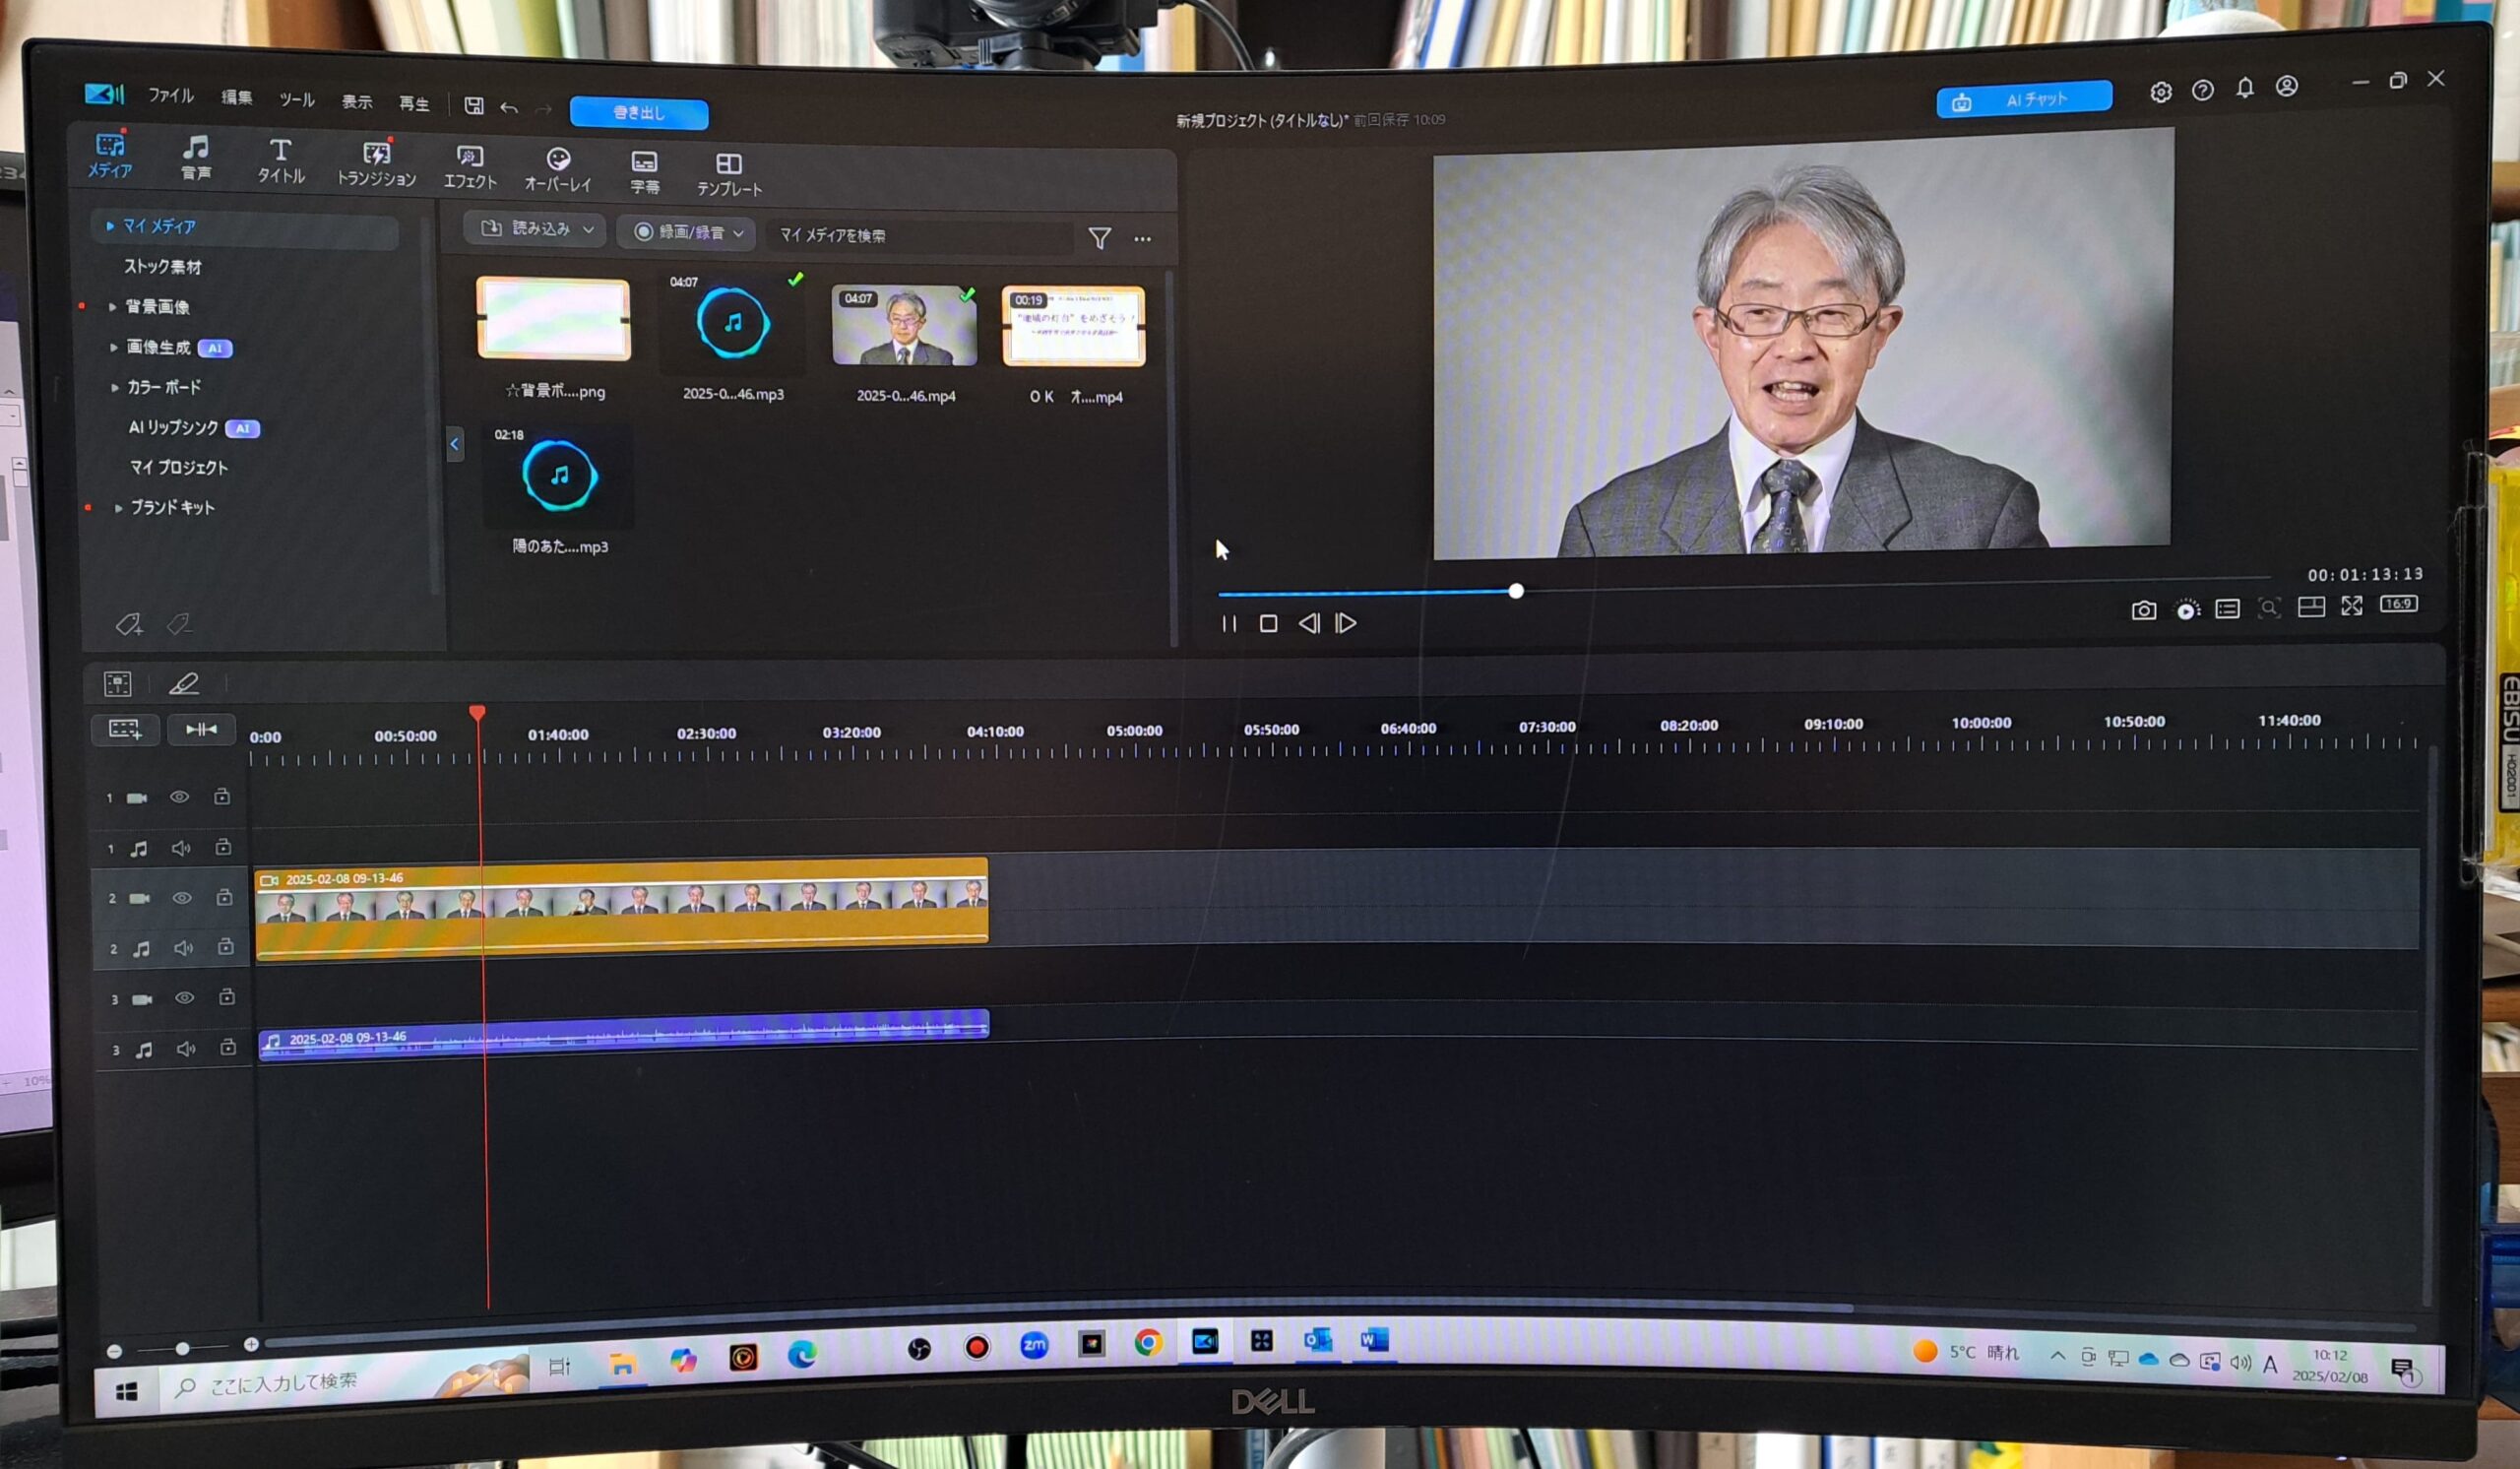
Task: Open the help question mark icon
Action: coord(2203,90)
